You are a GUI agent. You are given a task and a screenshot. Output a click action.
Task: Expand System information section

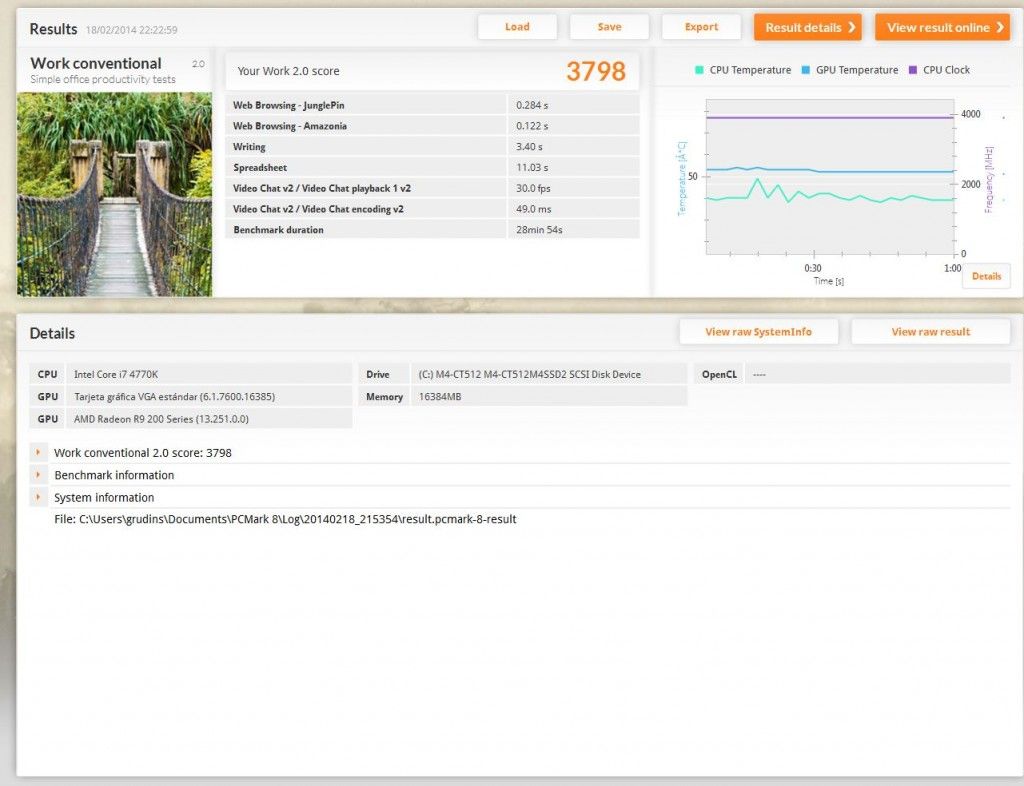pyautogui.click(x=39, y=497)
